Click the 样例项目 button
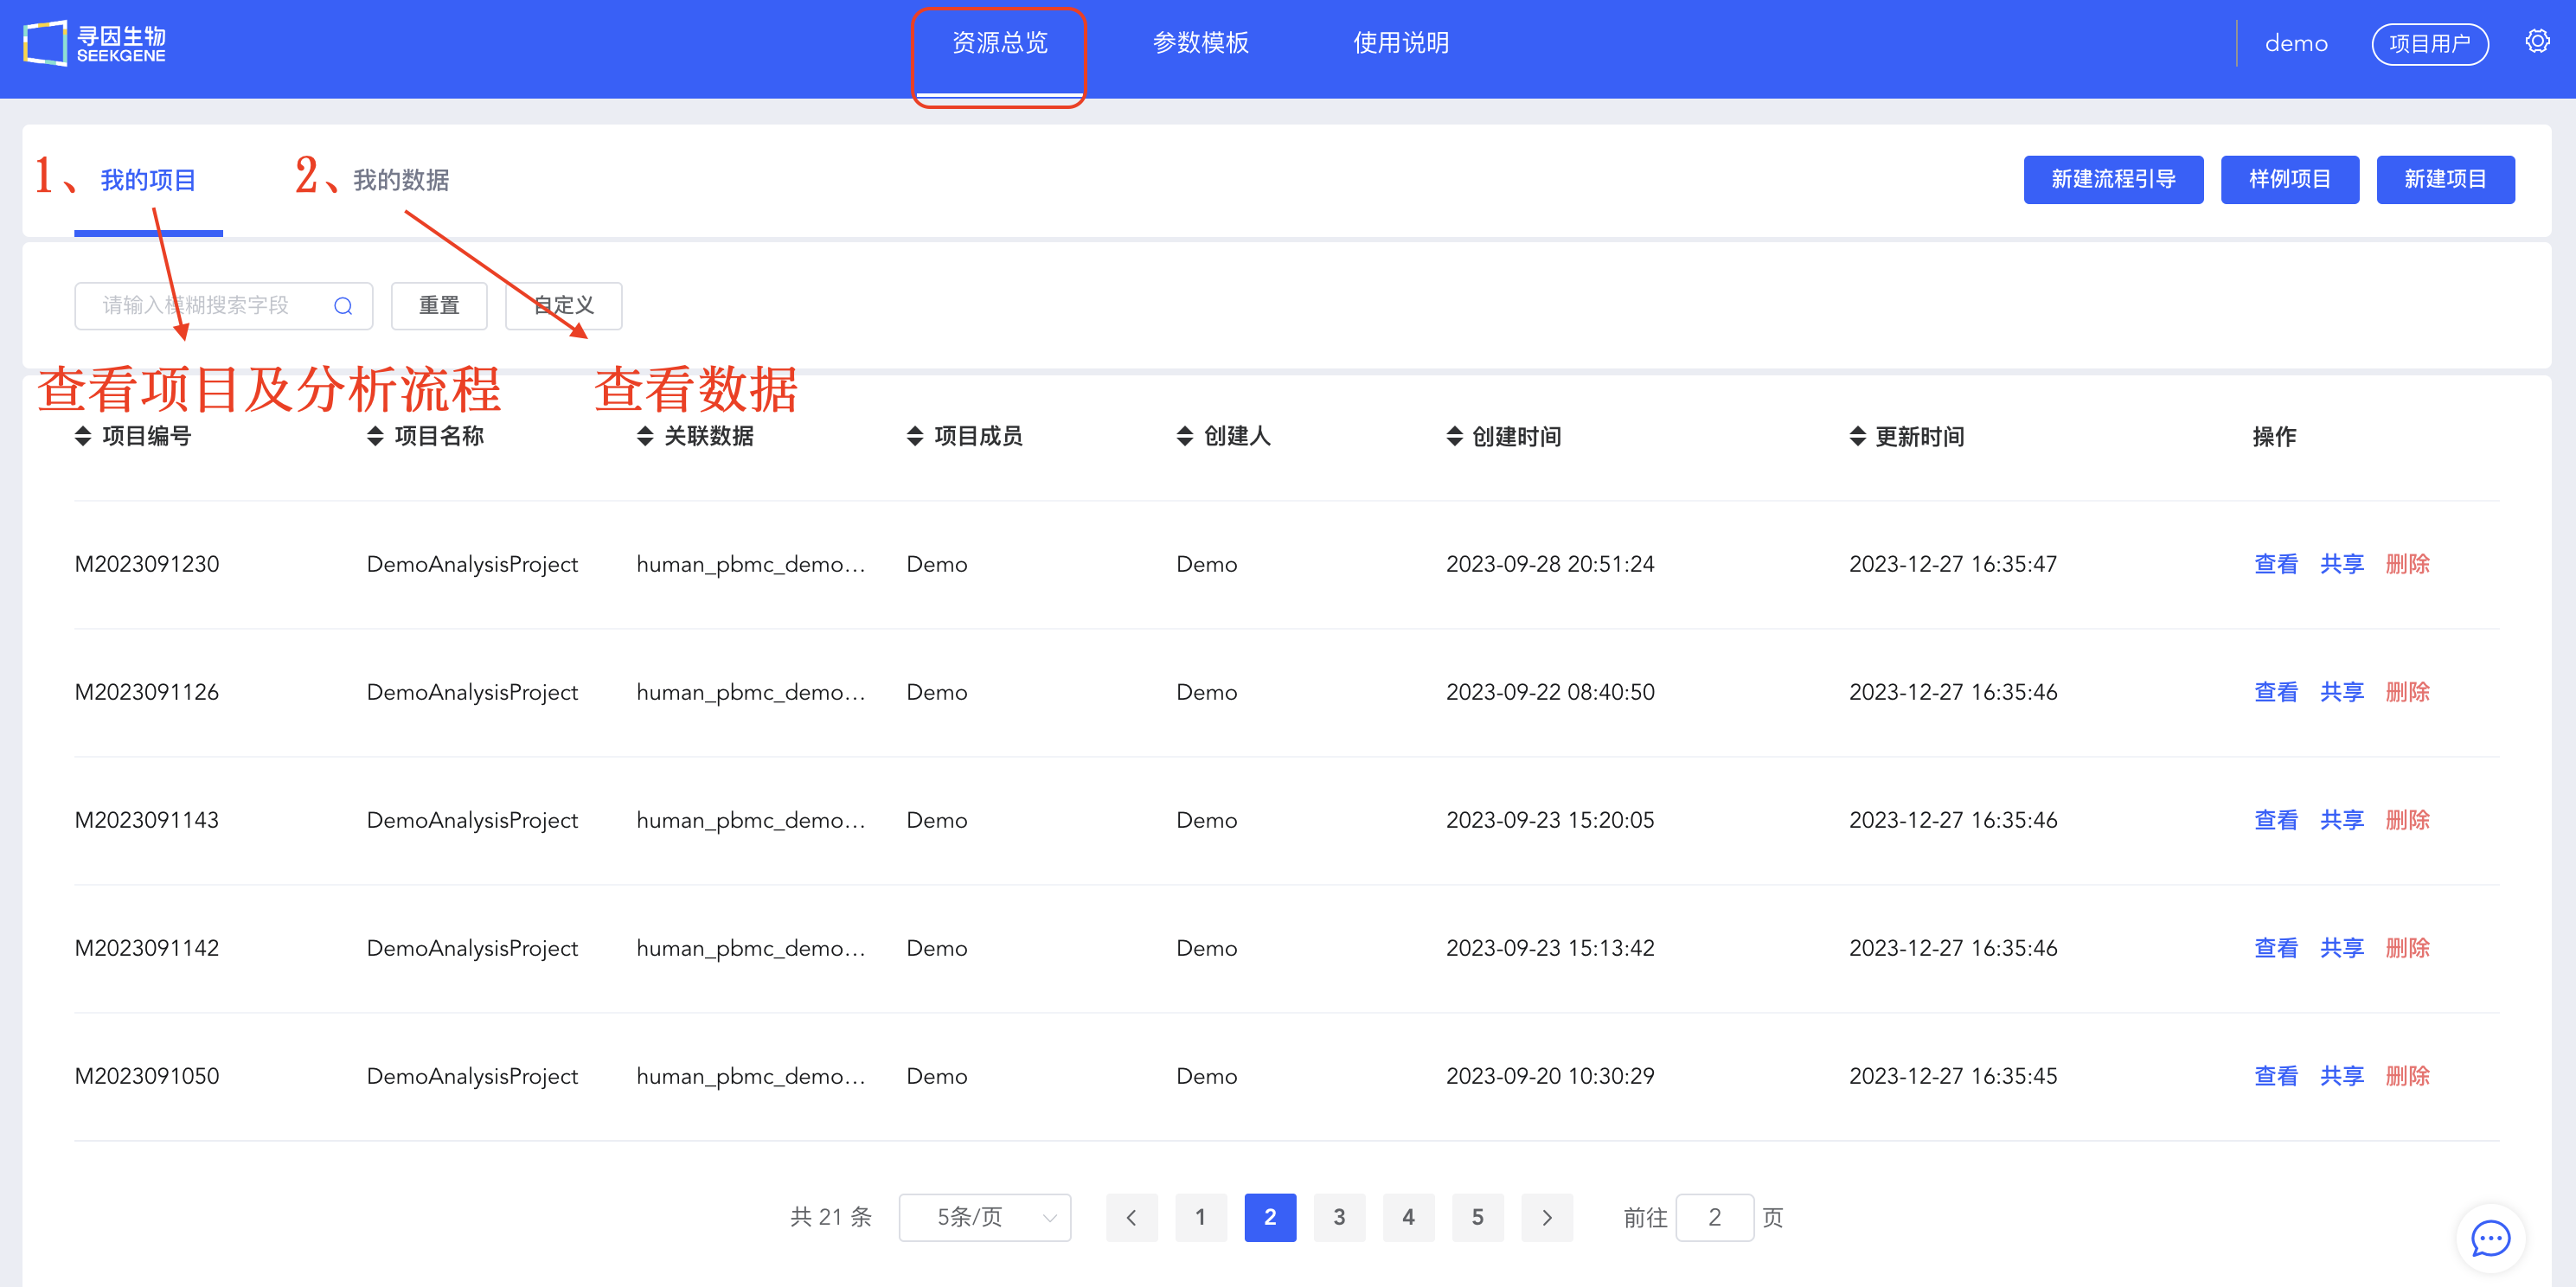Viewport: 2576px width, 1287px height. point(2290,179)
